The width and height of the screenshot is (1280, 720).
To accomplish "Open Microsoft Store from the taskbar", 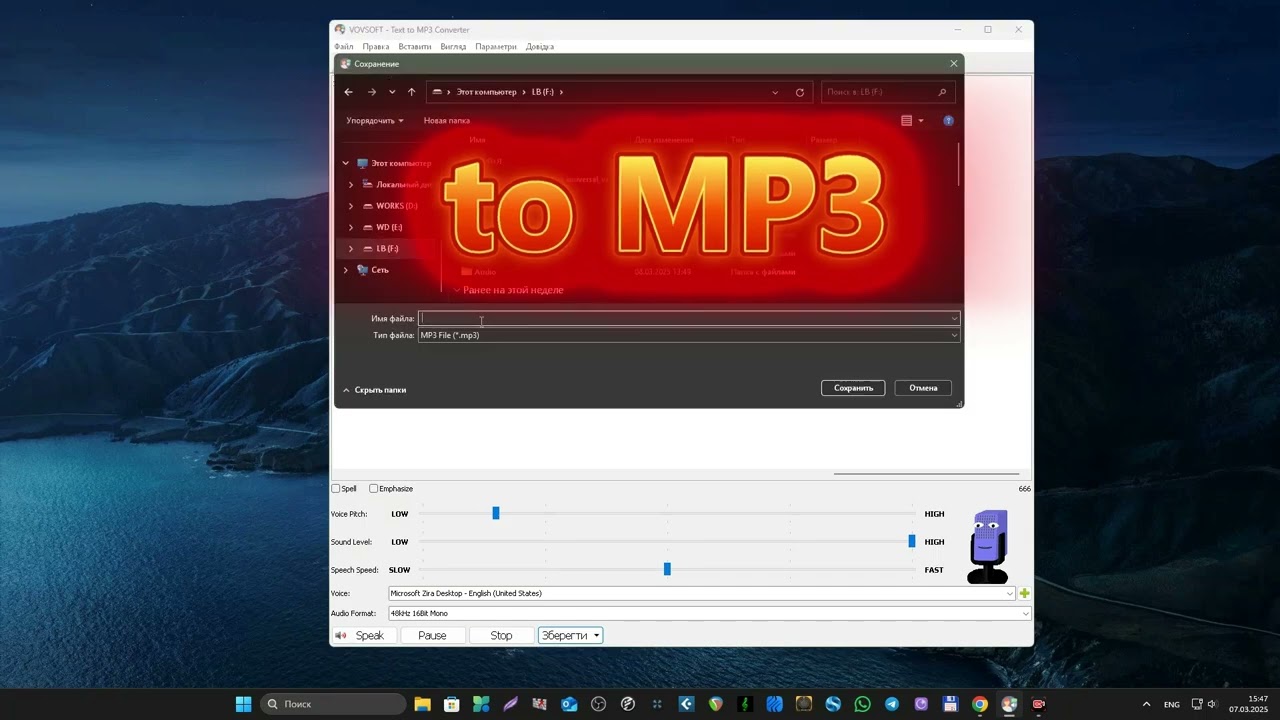I will [452, 704].
